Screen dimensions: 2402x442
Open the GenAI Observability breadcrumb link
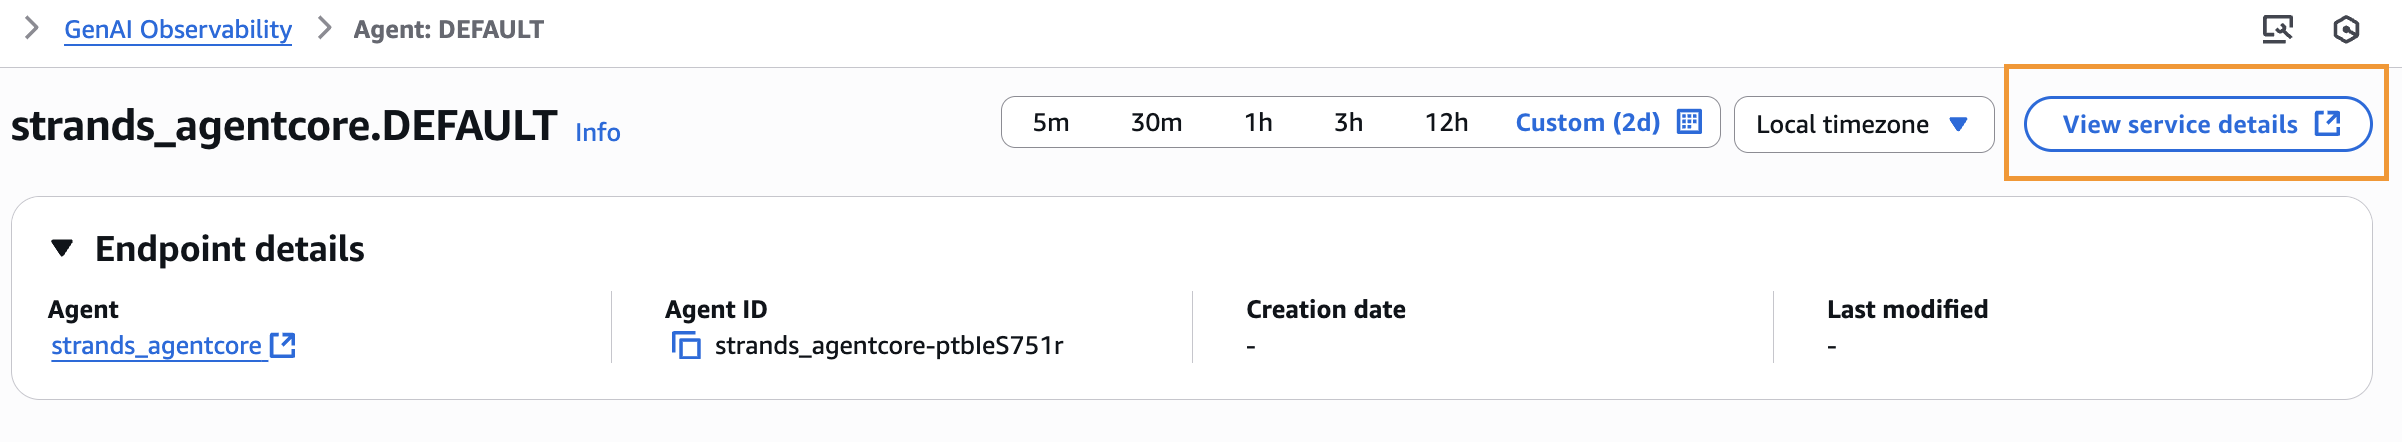point(178,29)
